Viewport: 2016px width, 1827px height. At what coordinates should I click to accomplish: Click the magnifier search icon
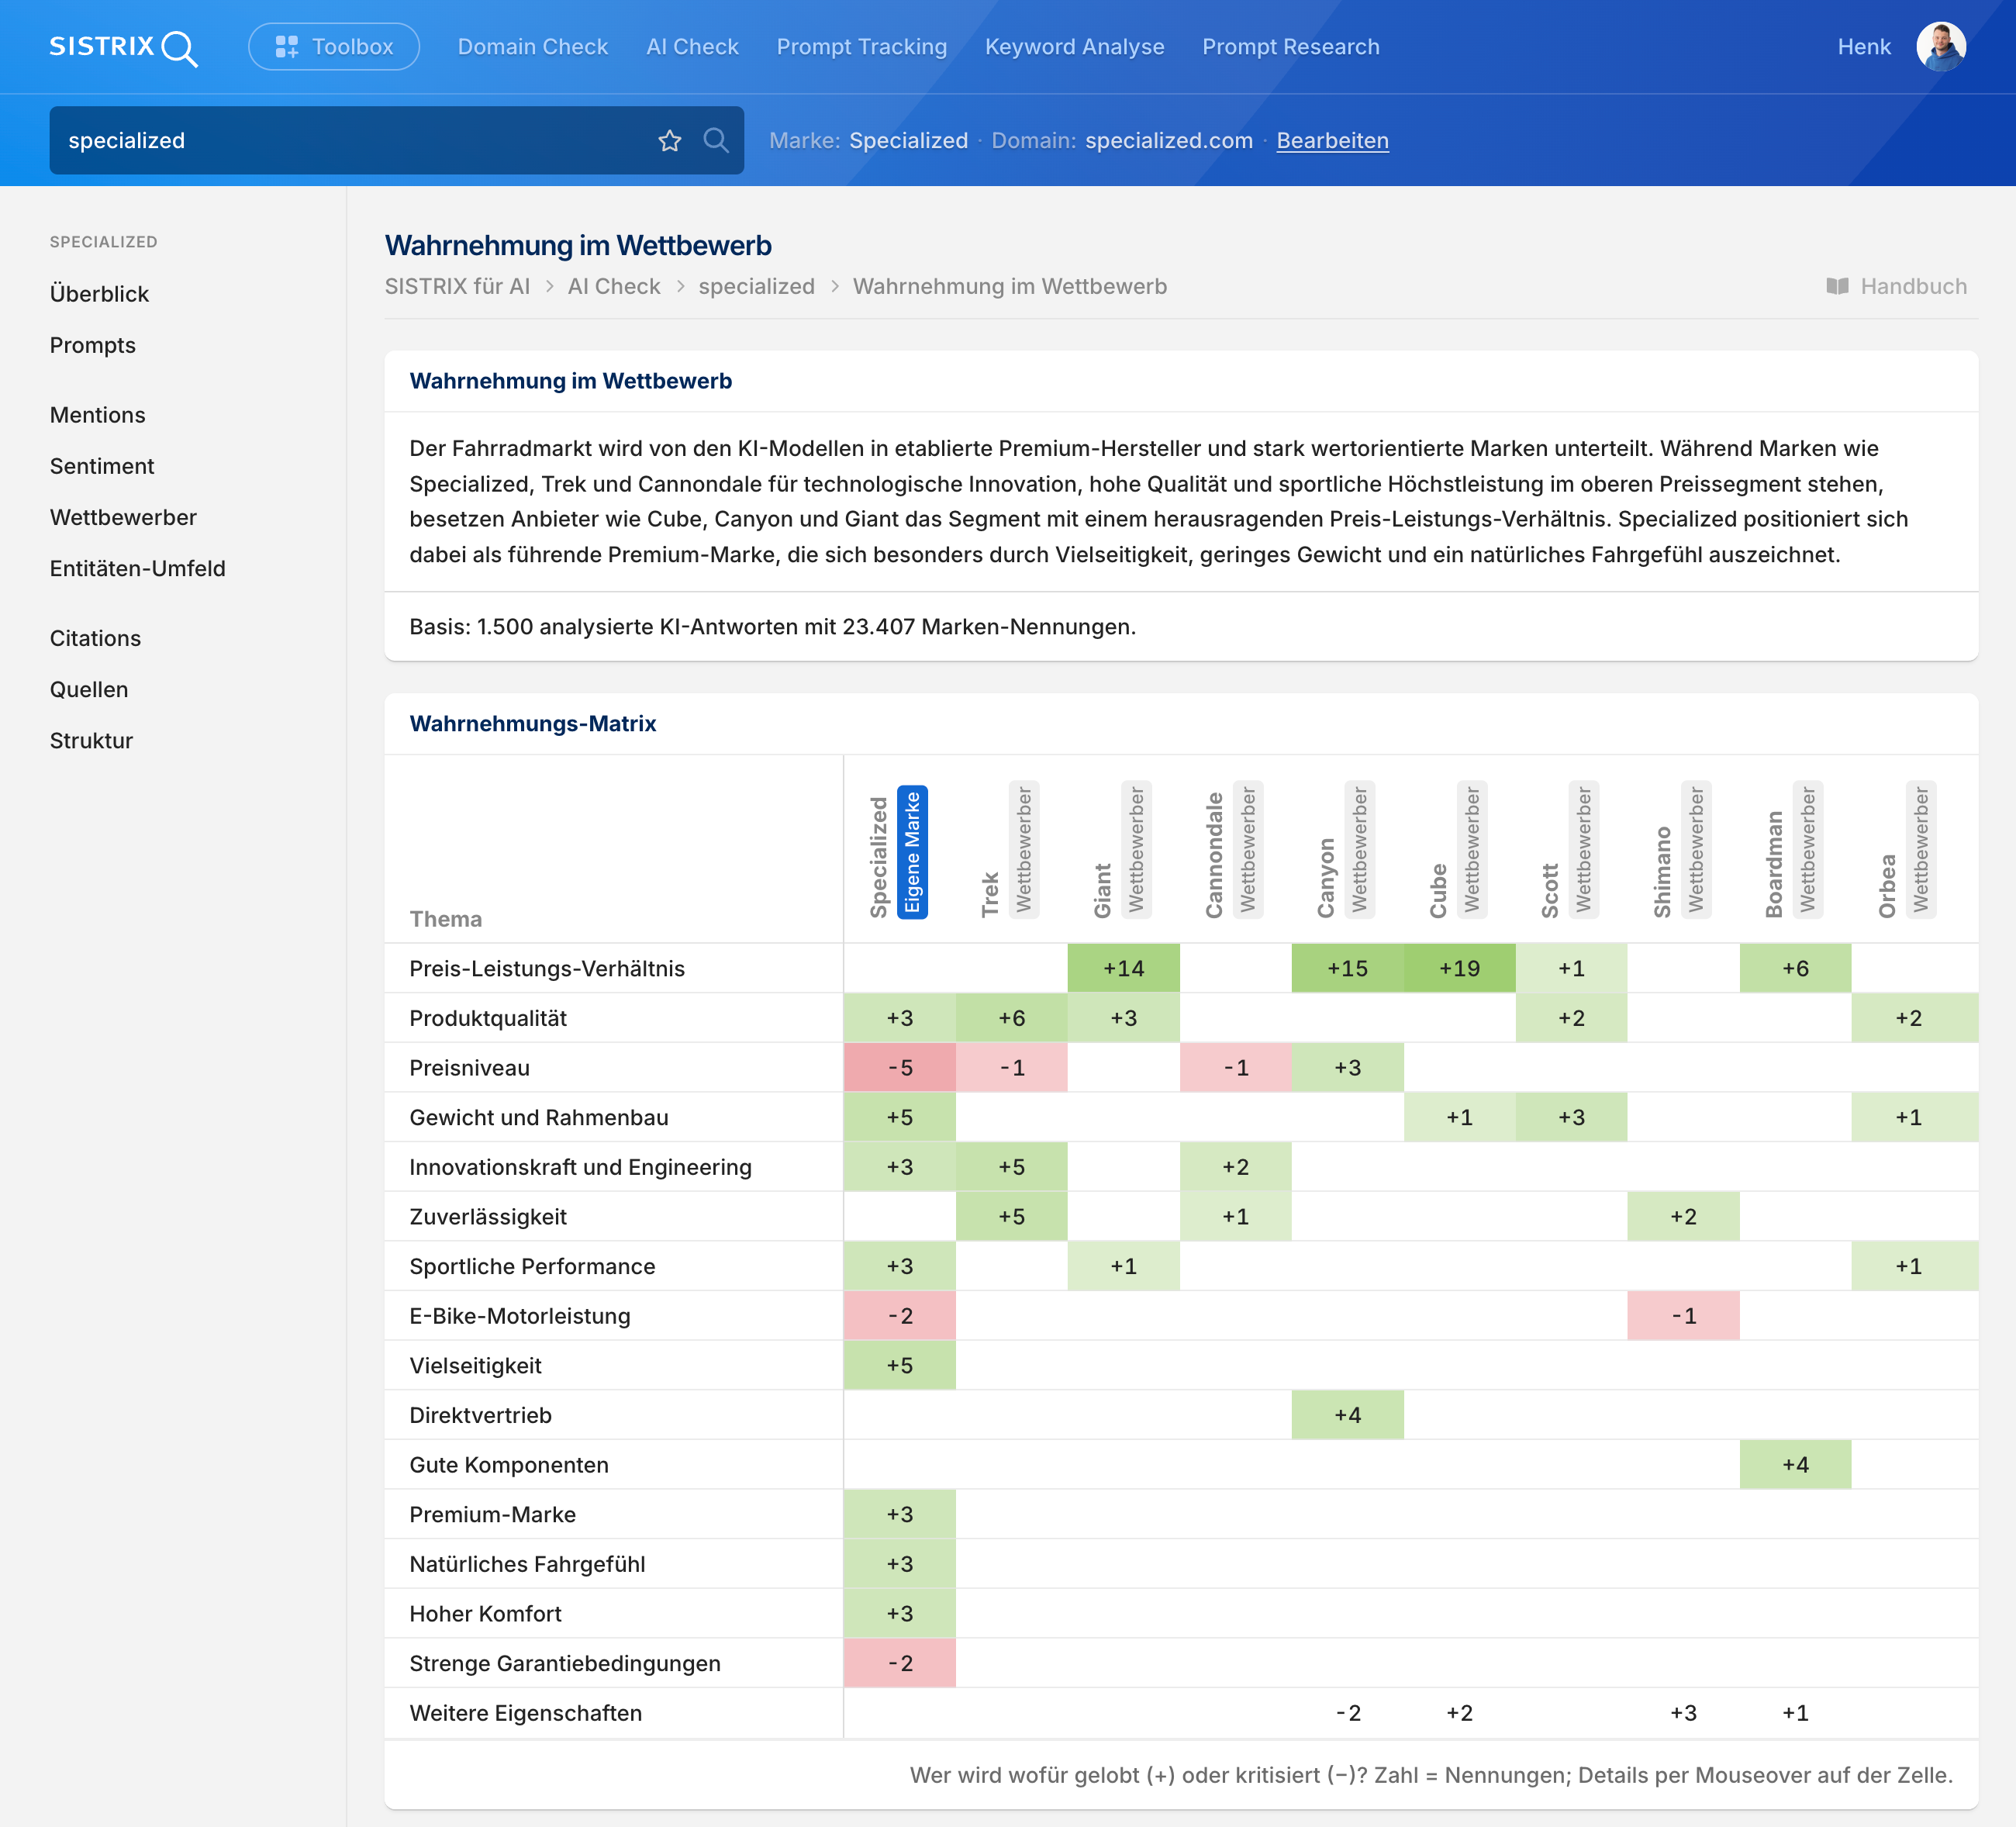[x=715, y=140]
